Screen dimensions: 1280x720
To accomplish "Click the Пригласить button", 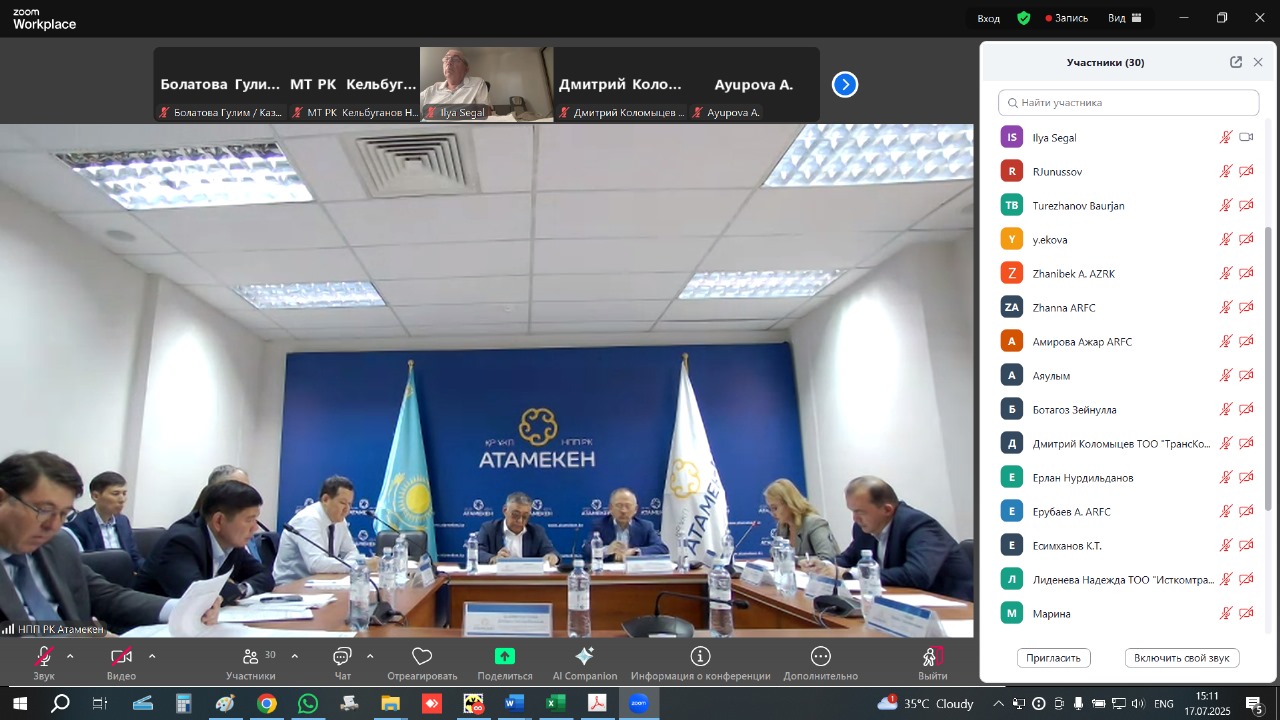I will coord(1054,658).
